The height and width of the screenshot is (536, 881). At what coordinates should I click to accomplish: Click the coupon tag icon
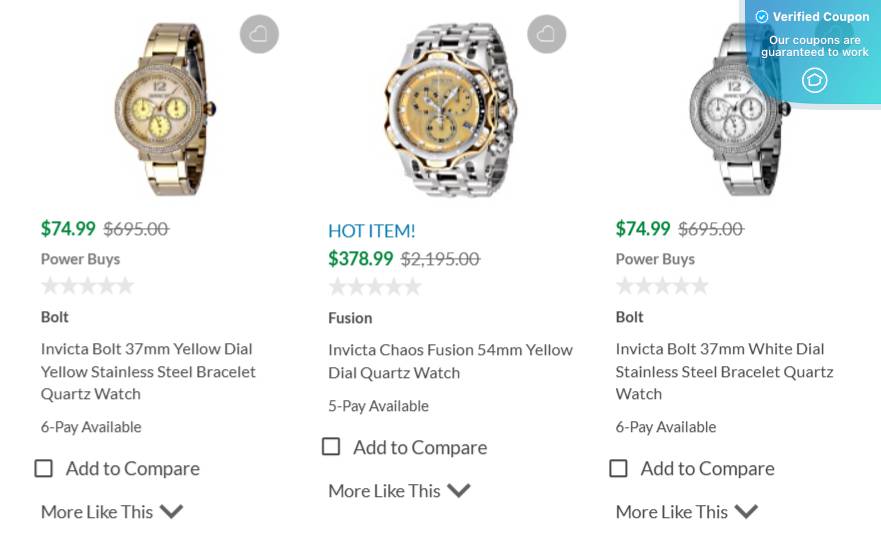pos(815,80)
